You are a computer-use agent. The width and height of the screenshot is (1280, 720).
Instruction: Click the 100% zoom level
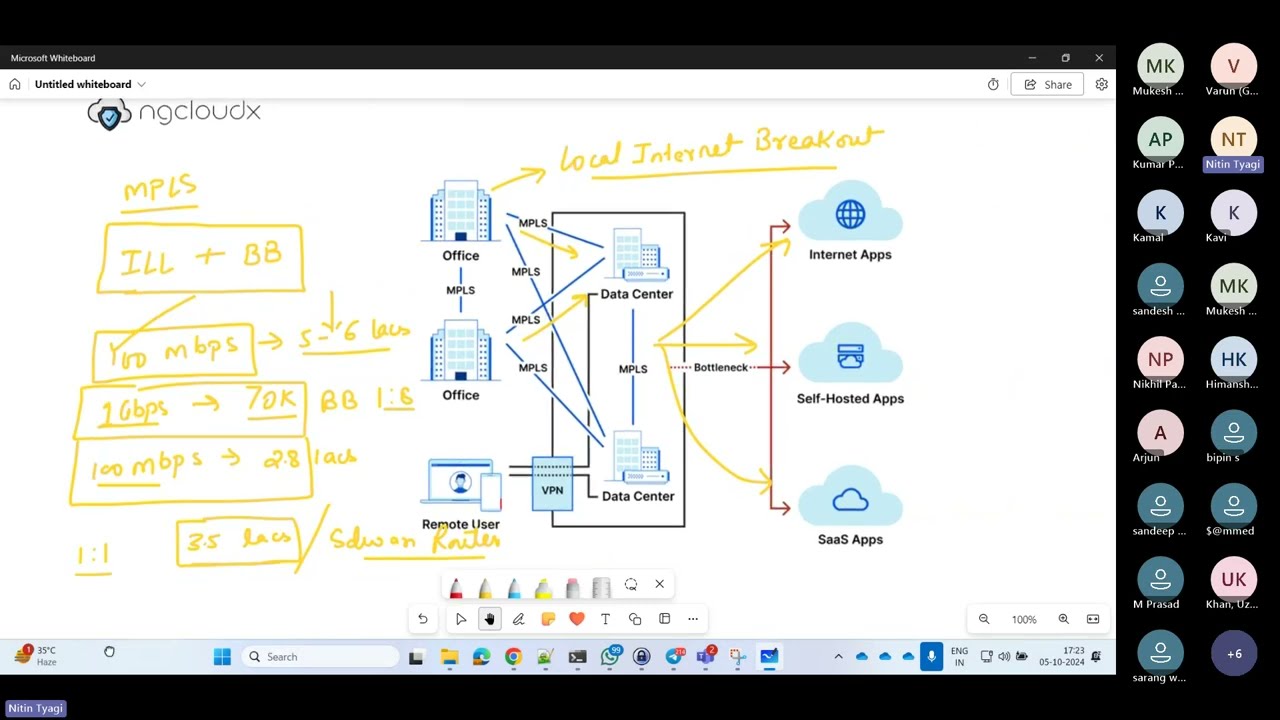tap(1024, 620)
